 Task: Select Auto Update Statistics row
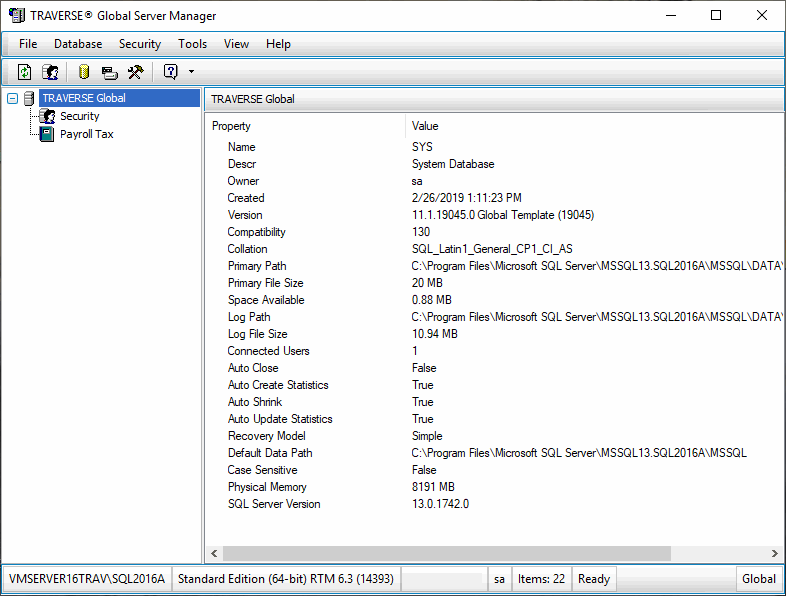point(494,419)
